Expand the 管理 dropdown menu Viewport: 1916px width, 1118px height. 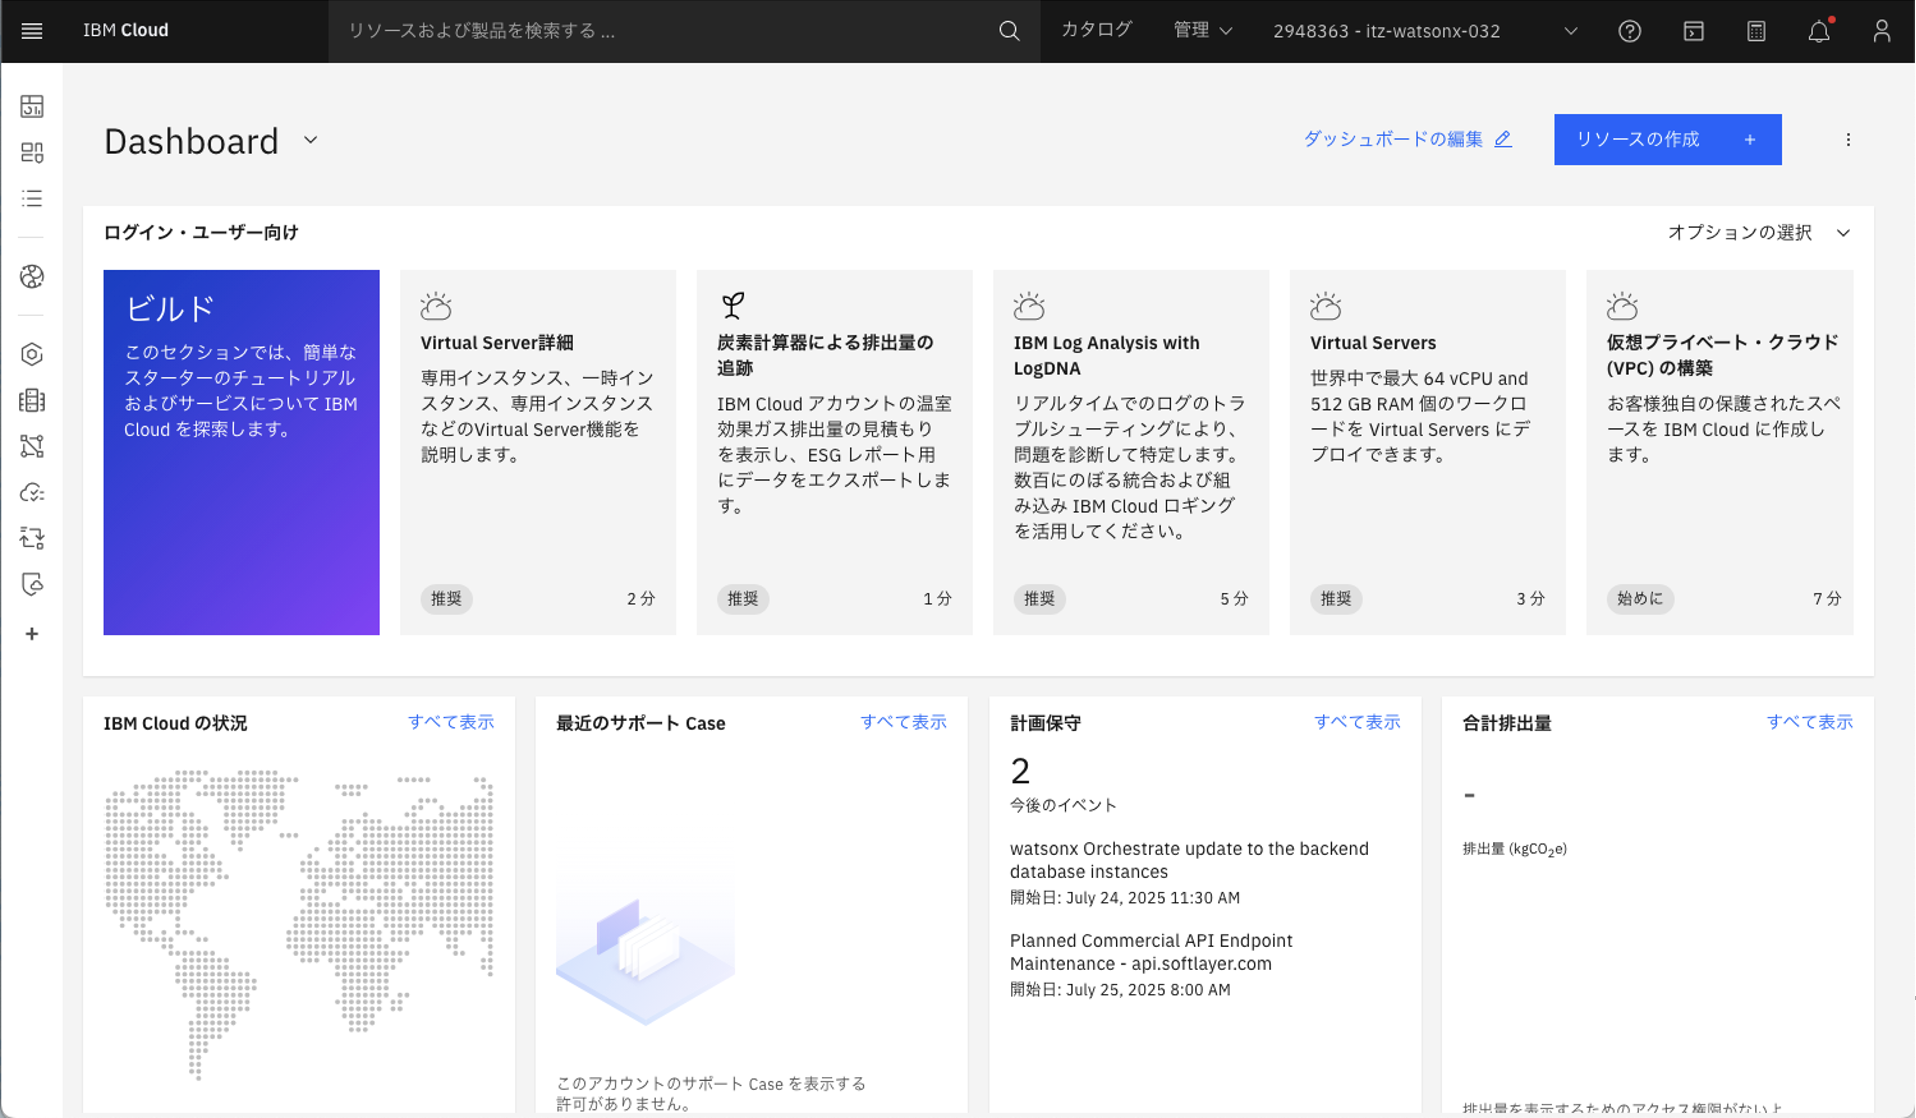click(x=1202, y=31)
